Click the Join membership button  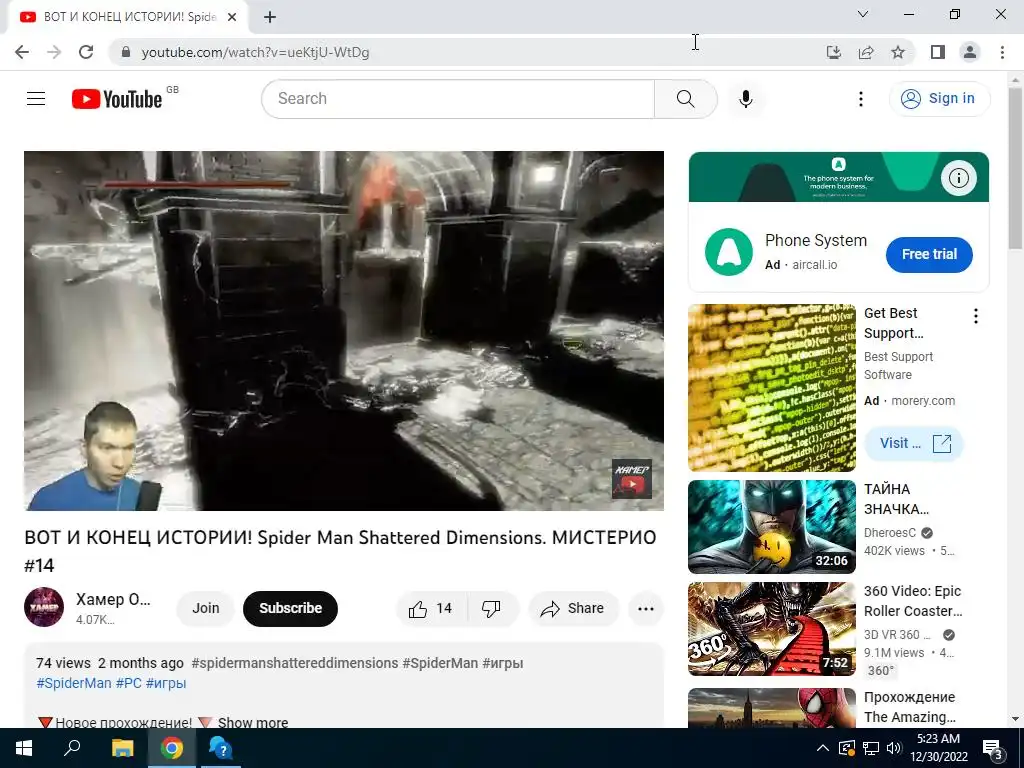pyautogui.click(x=206, y=608)
